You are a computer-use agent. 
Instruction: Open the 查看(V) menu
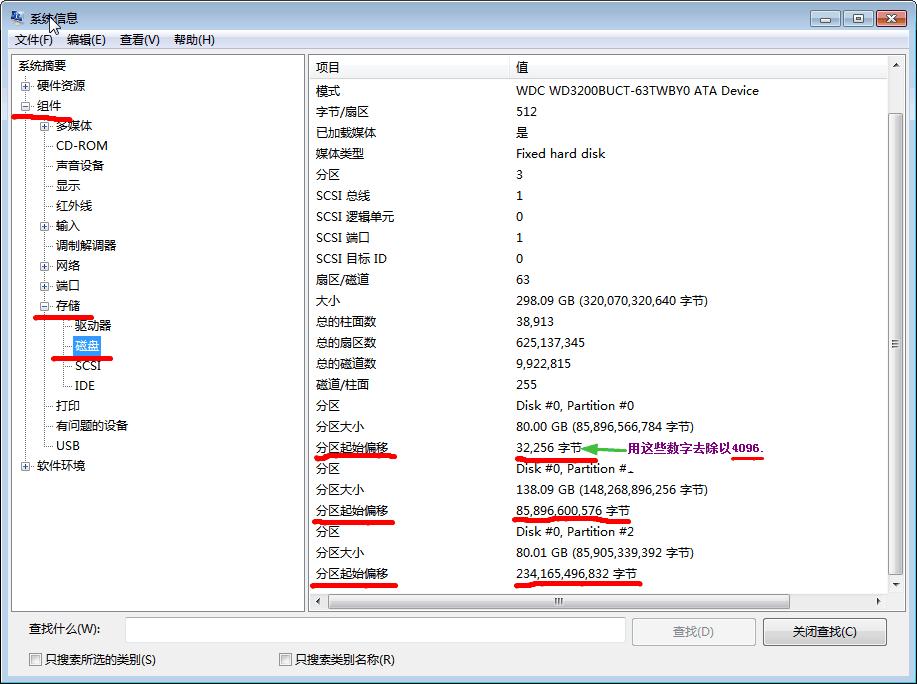tap(136, 40)
